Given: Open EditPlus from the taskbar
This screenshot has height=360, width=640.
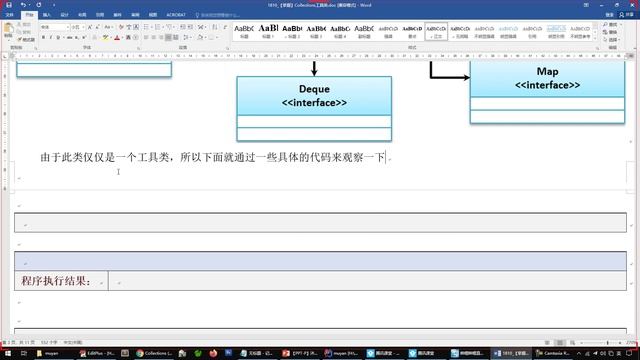Looking at the screenshot, I should tap(97, 353).
